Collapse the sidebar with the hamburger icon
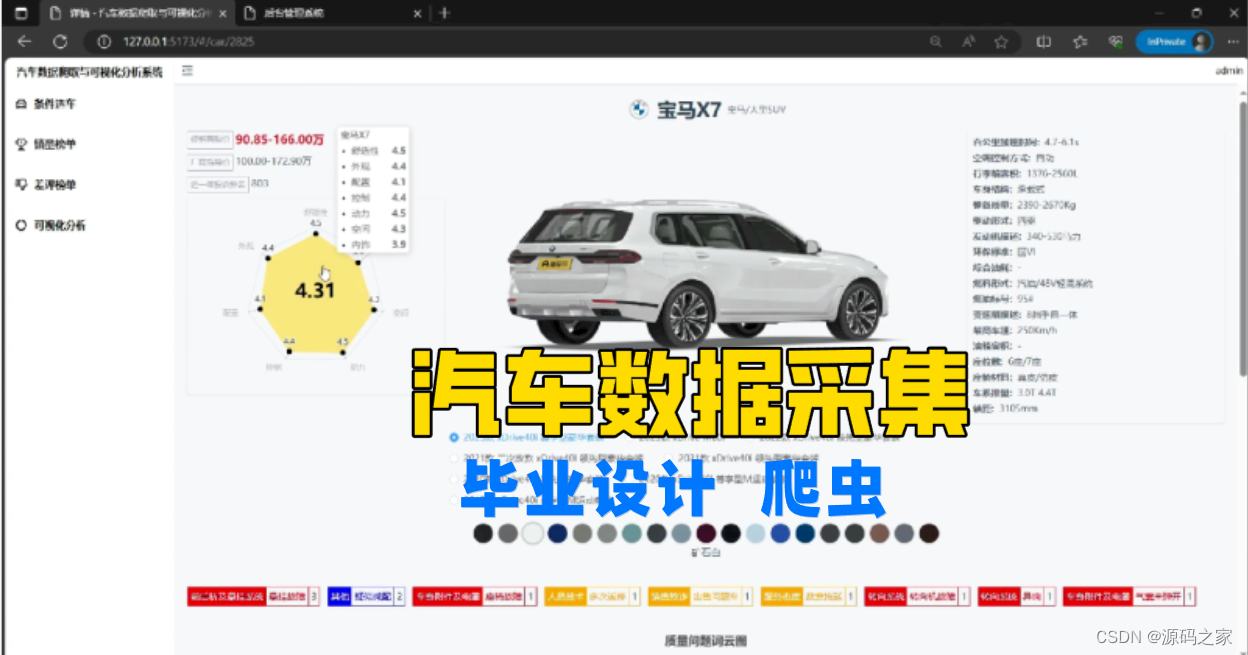 tap(187, 71)
